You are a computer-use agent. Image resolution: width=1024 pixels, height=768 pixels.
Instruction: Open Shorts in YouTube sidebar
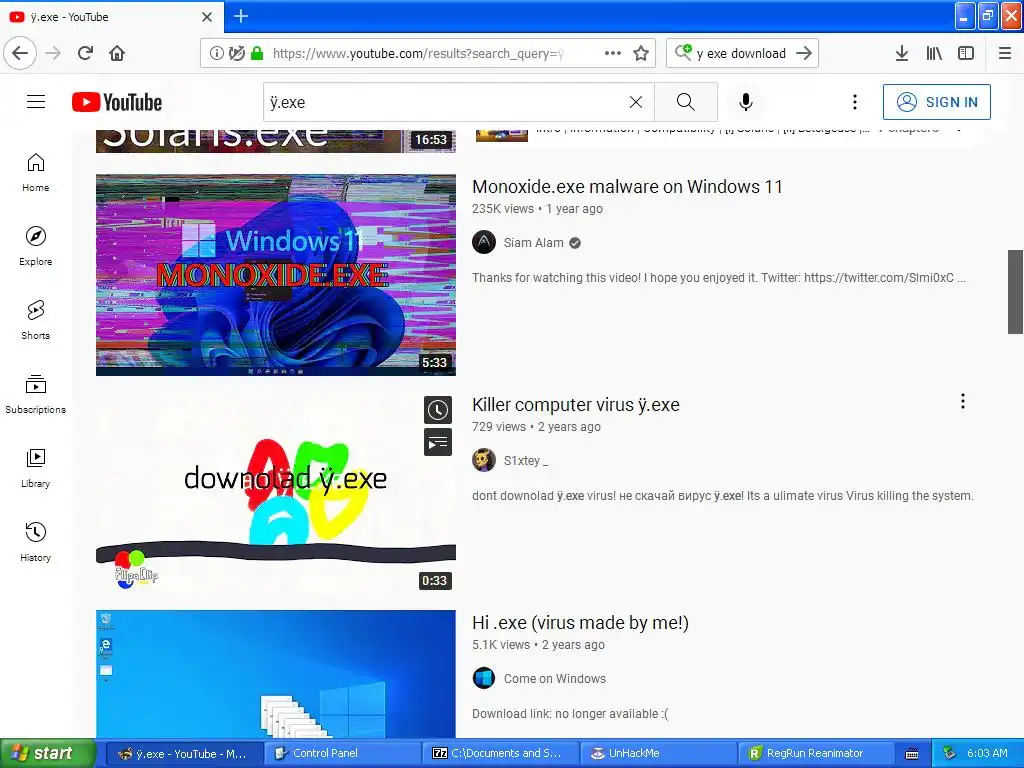click(x=35, y=320)
